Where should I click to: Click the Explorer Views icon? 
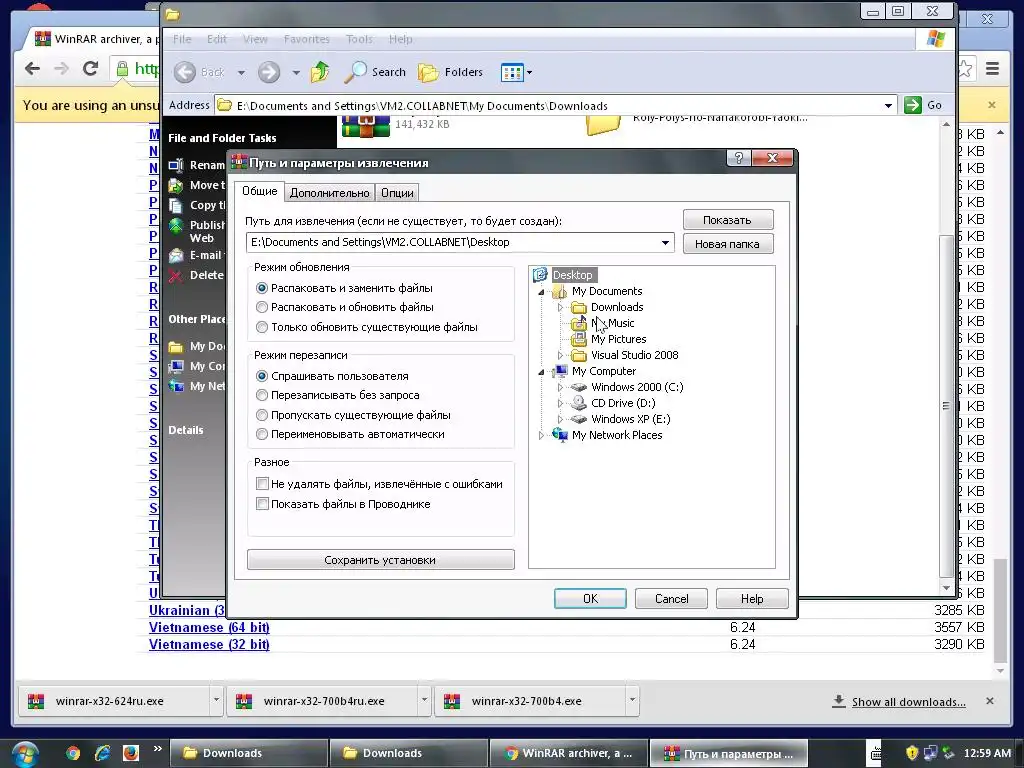(512, 72)
